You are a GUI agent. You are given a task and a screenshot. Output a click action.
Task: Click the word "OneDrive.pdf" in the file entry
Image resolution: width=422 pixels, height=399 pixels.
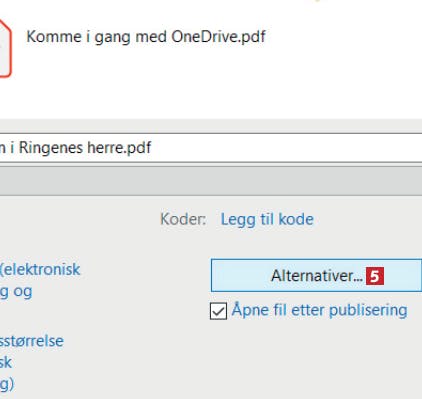tap(218, 37)
